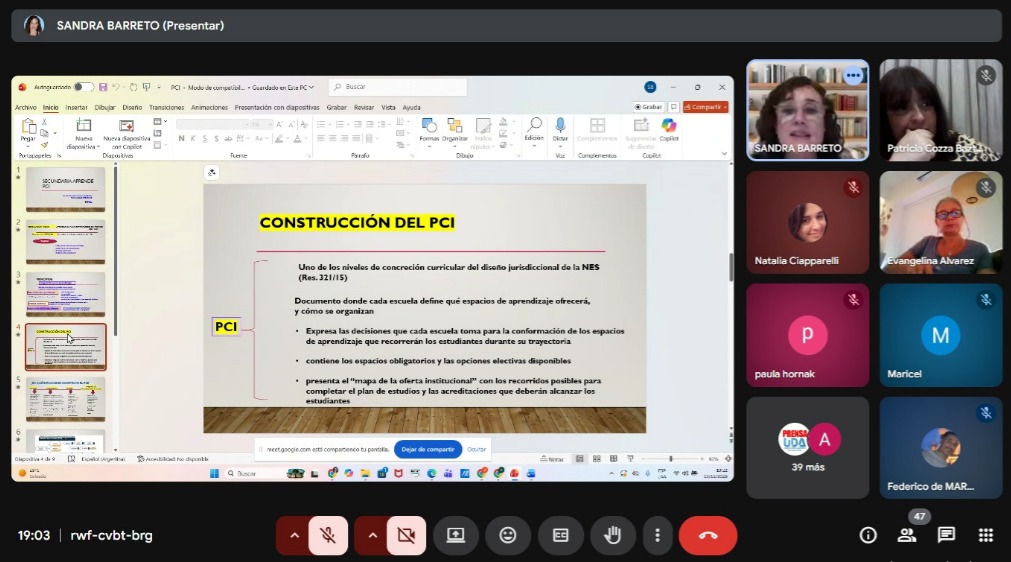Click the PowerPoint zoom slider
This screenshot has height=562, width=1011.
(x=671, y=459)
